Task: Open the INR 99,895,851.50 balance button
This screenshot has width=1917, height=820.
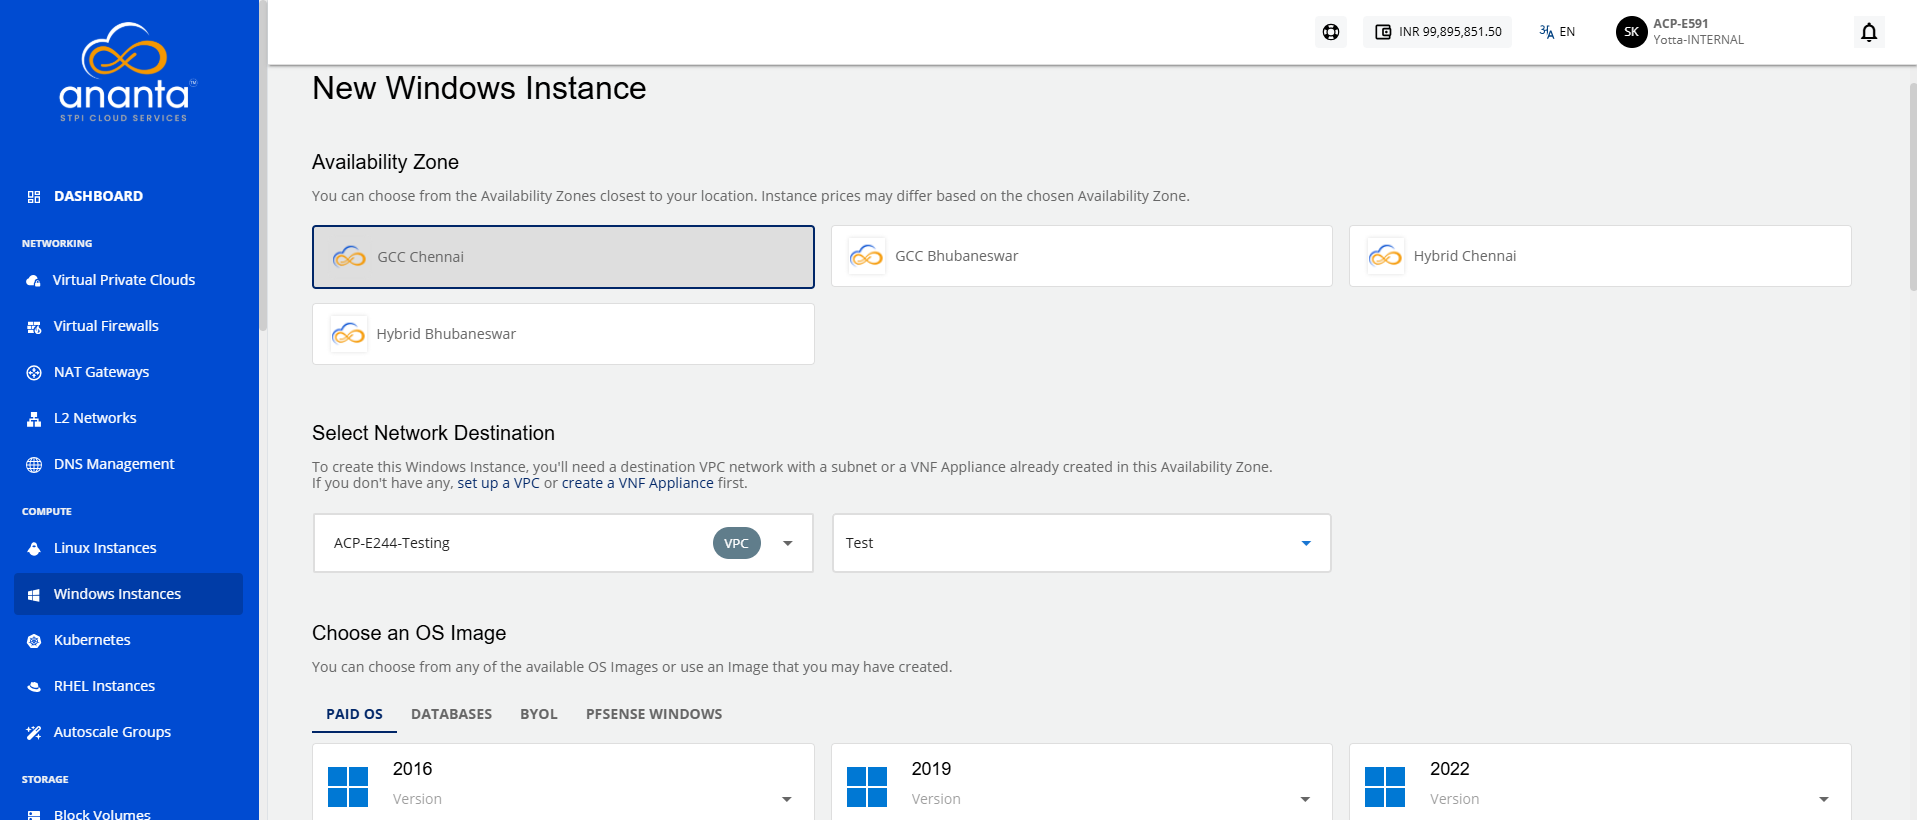Action: [x=1438, y=32]
